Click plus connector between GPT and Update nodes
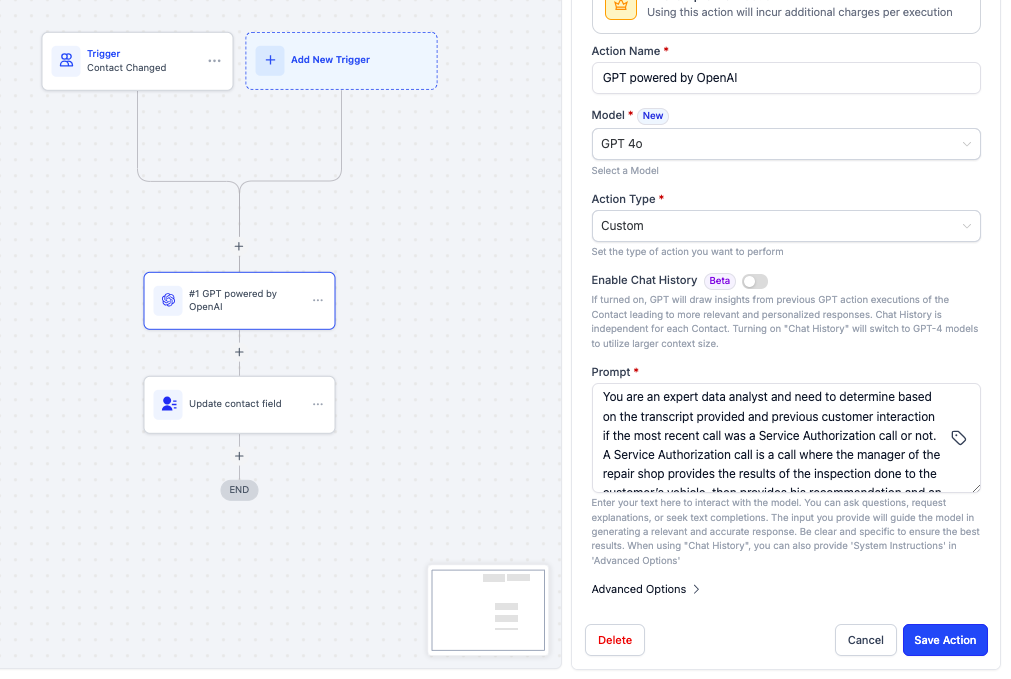Viewport: 1011px width, 679px height. point(239,352)
